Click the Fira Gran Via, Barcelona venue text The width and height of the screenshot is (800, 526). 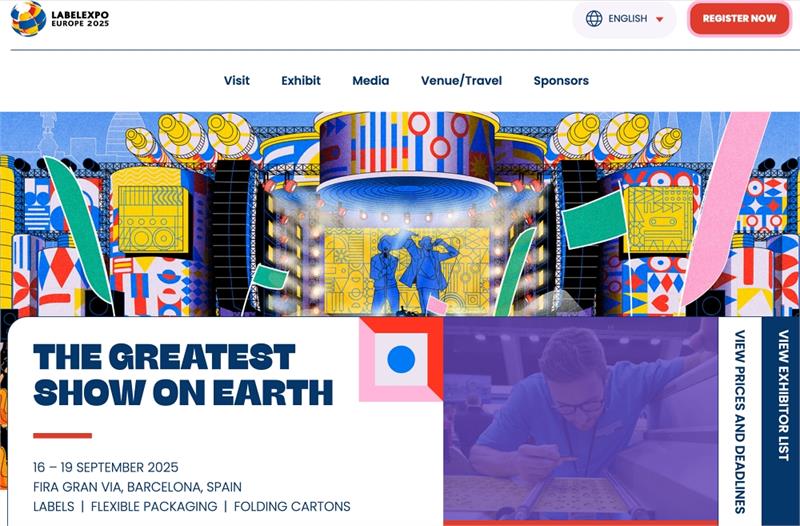tap(137, 487)
